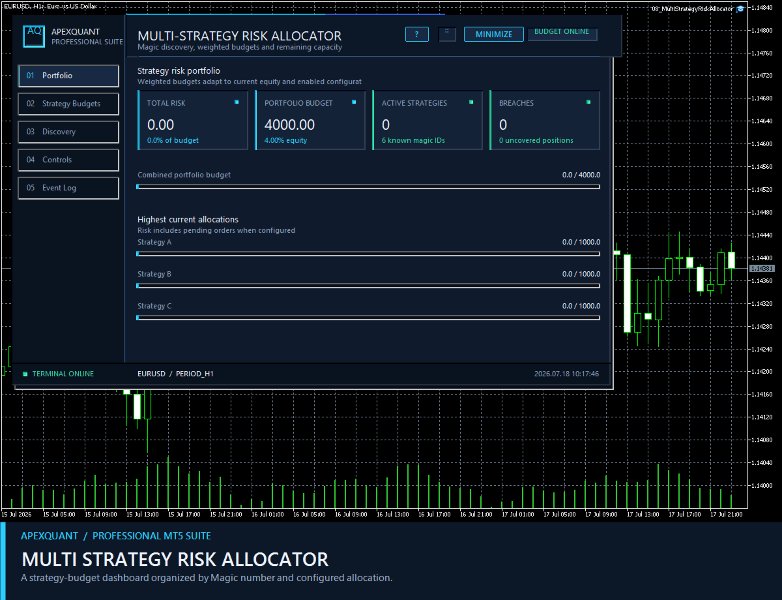Click the small dark button beside the help button
This screenshot has width=782, height=600.
click(447, 34)
